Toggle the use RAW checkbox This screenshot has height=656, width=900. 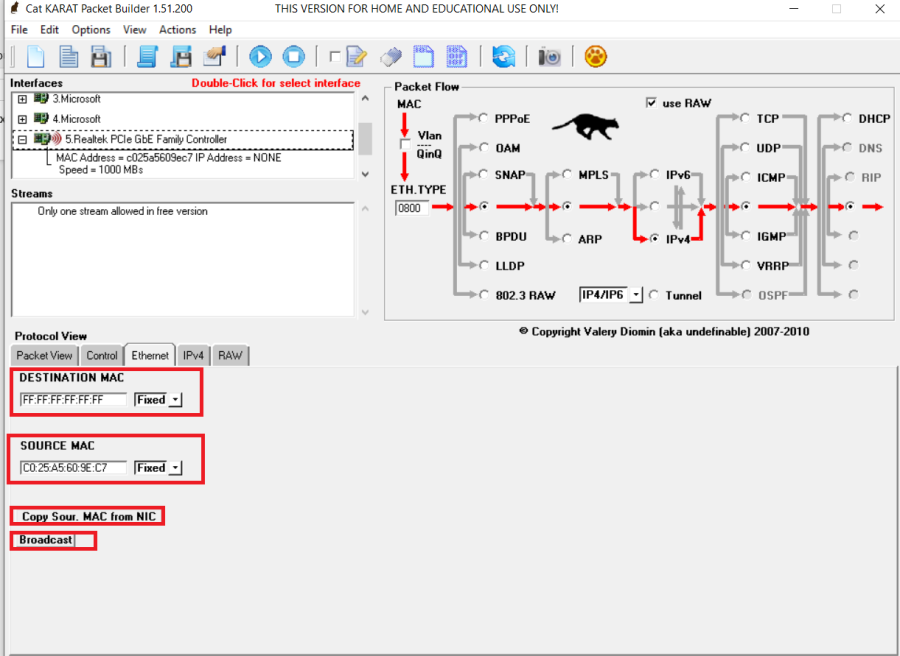click(x=652, y=103)
